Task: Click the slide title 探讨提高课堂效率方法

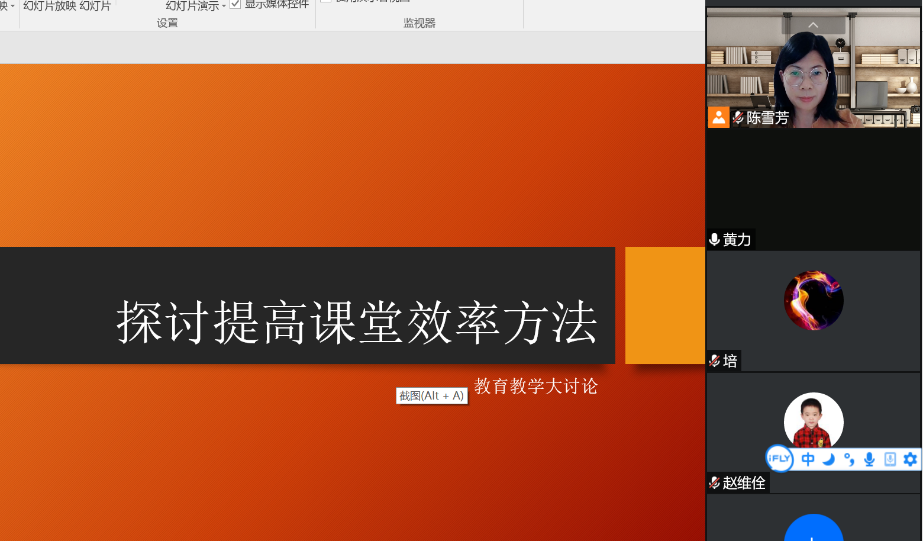Action: pyautogui.click(x=357, y=322)
